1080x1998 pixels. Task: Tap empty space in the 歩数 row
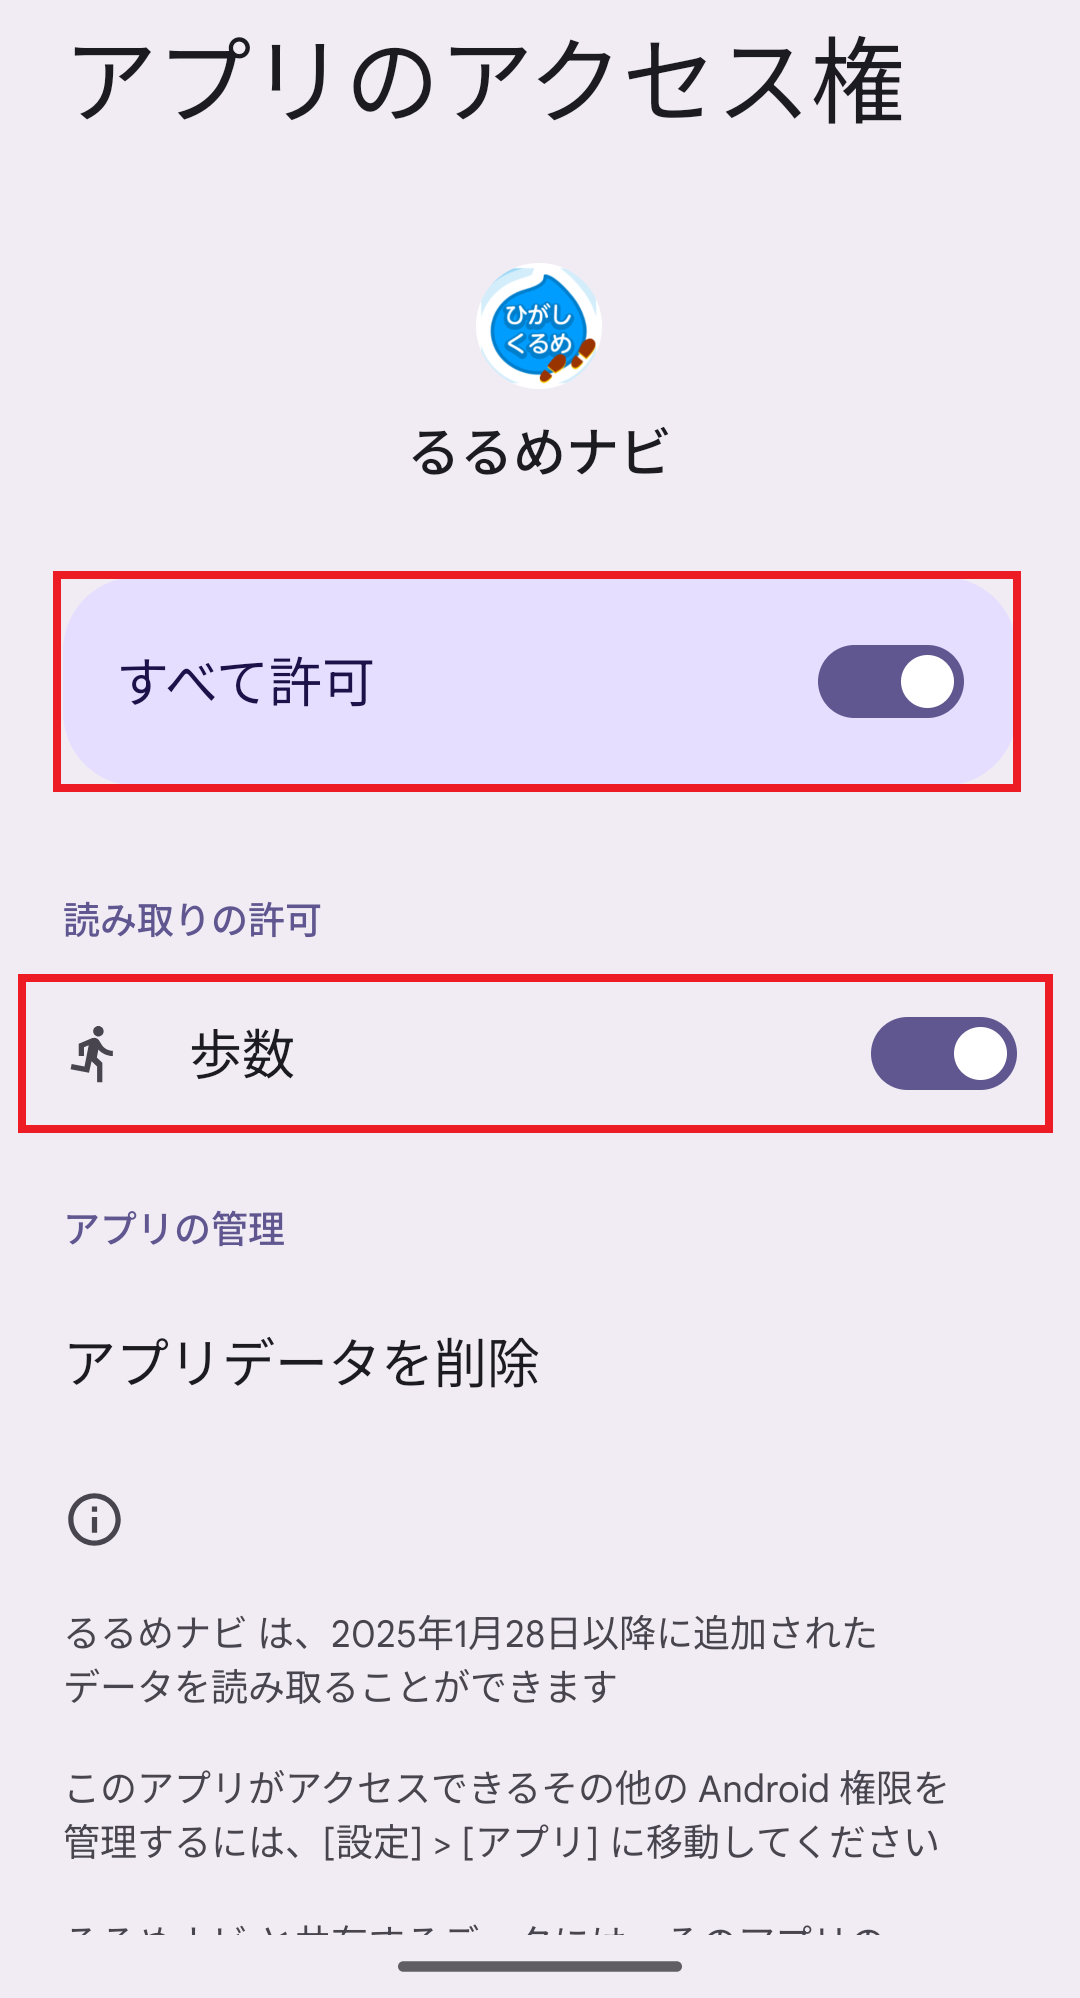[580, 1054]
